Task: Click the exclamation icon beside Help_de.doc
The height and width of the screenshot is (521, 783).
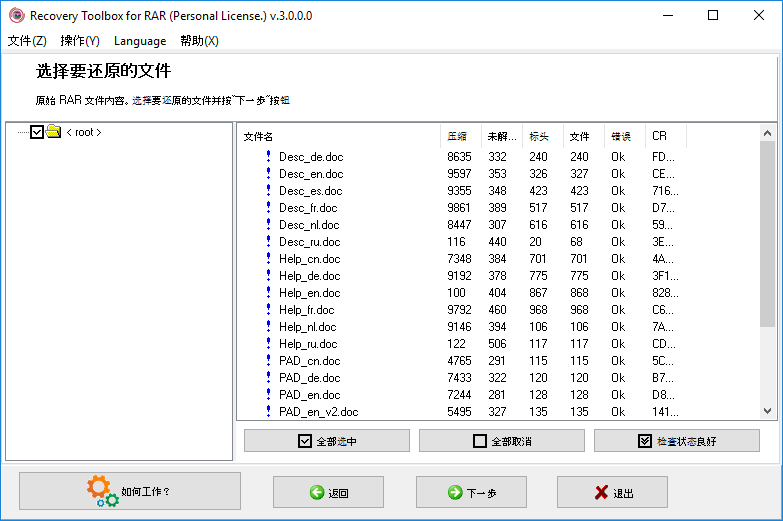Action: 268,275
